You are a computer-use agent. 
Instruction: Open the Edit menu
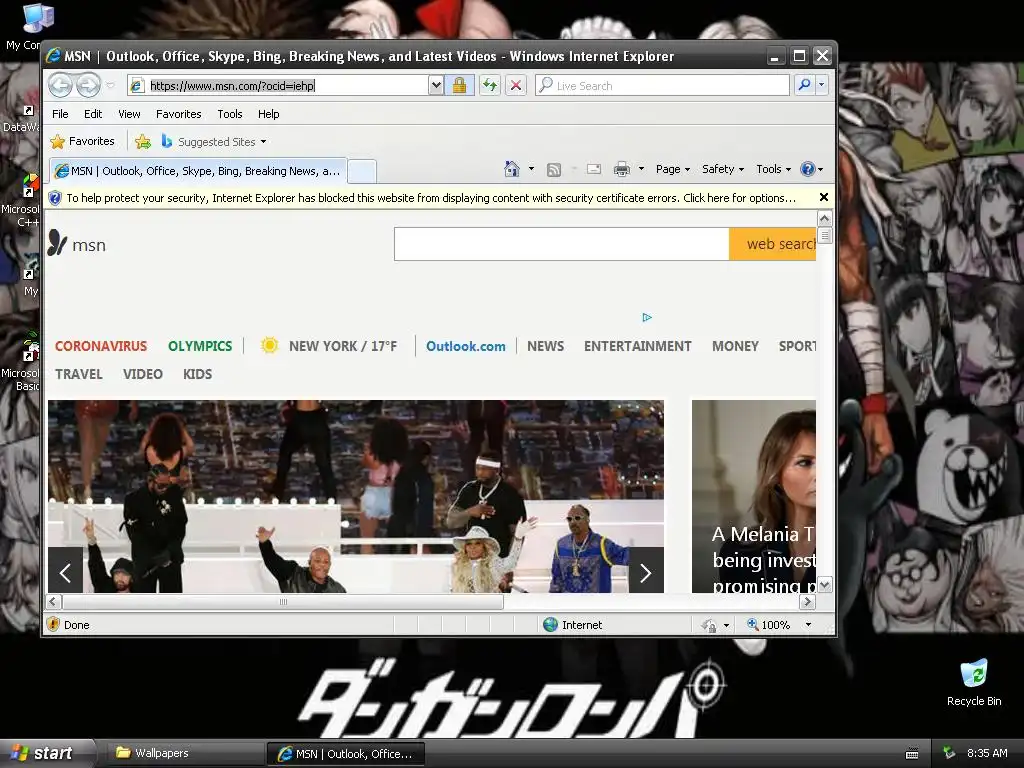point(93,114)
